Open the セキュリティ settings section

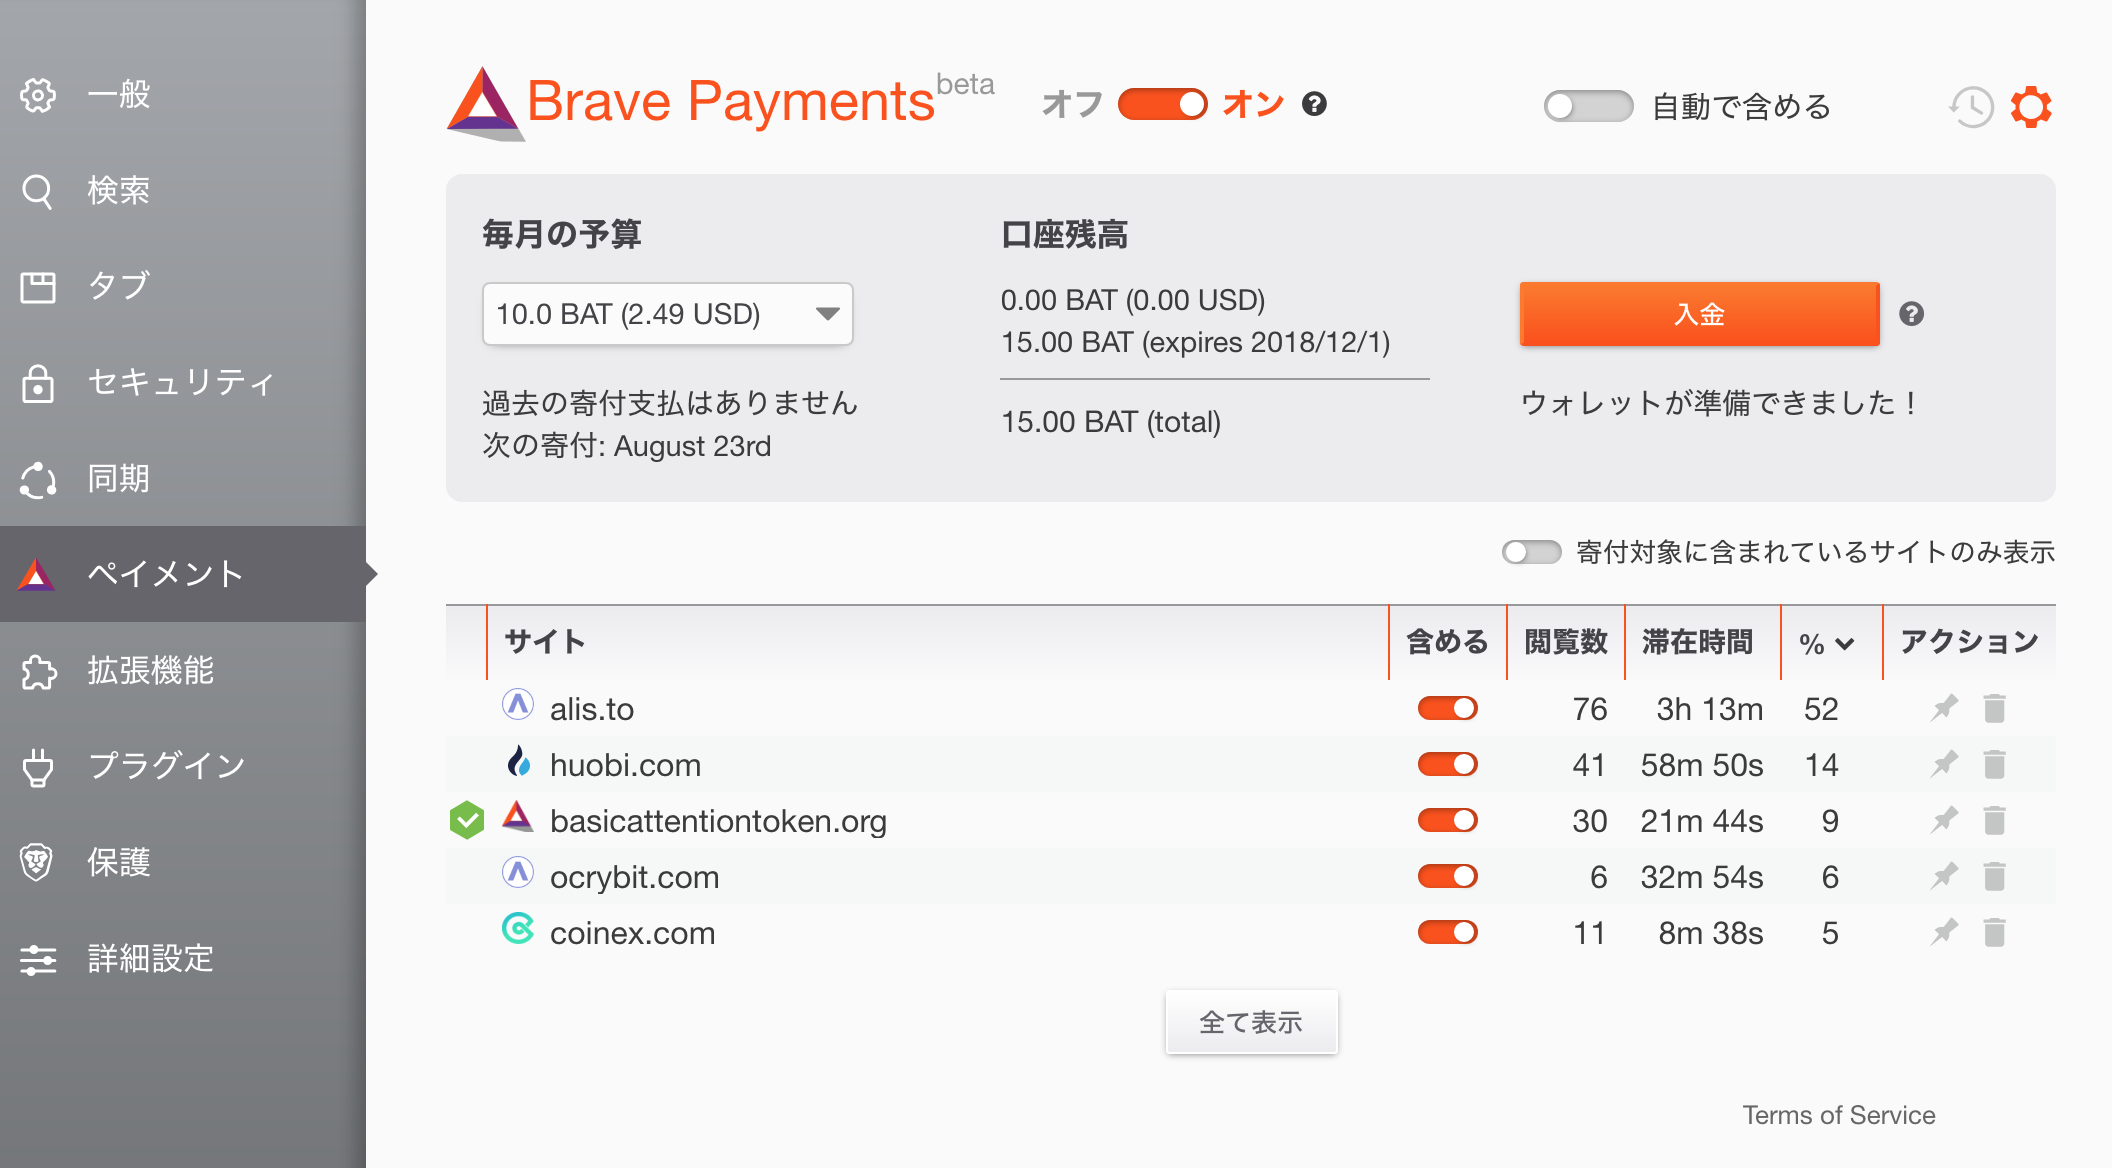(x=180, y=382)
